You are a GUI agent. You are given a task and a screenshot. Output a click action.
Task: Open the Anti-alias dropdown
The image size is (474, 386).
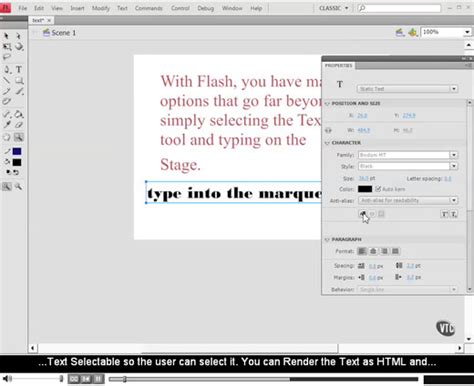pos(408,200)
